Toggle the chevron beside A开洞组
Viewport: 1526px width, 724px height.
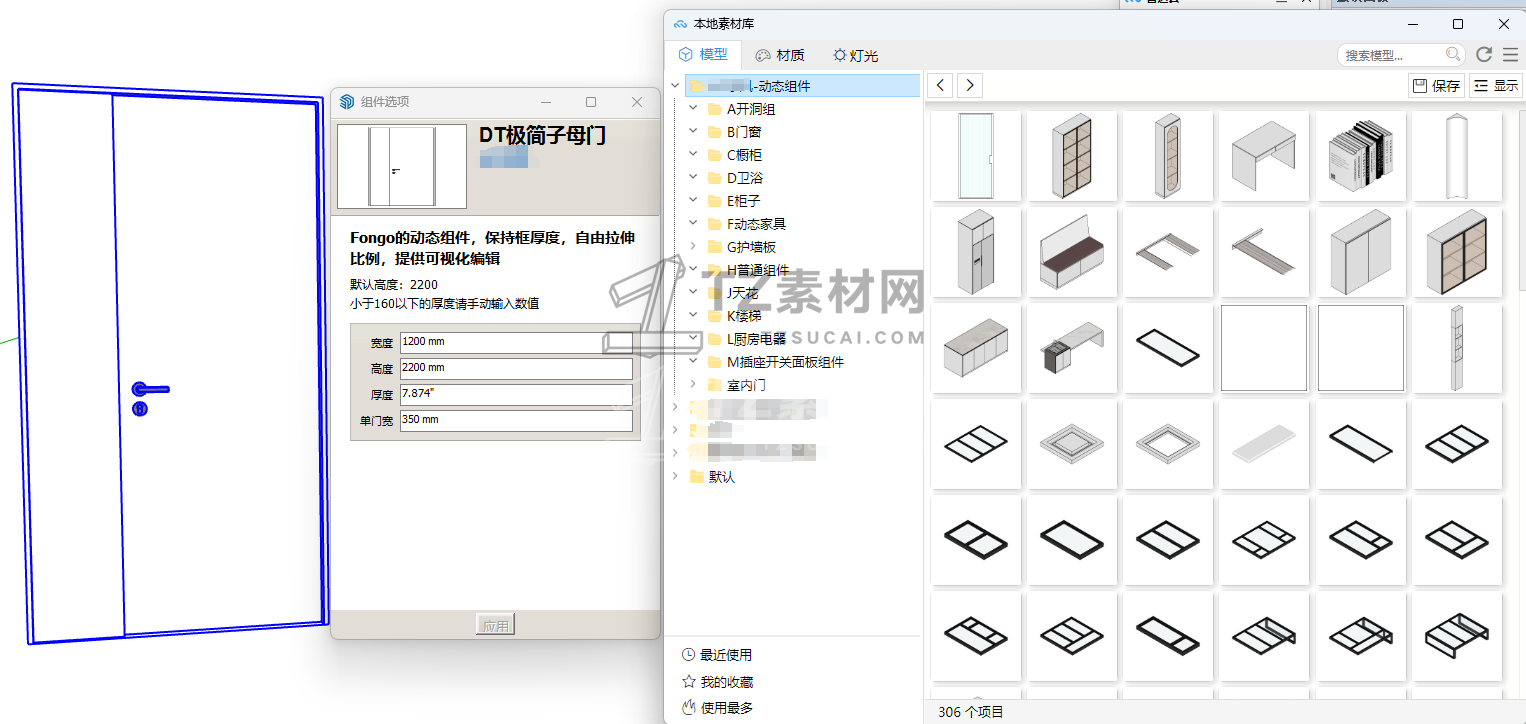[x=694, y=109]
